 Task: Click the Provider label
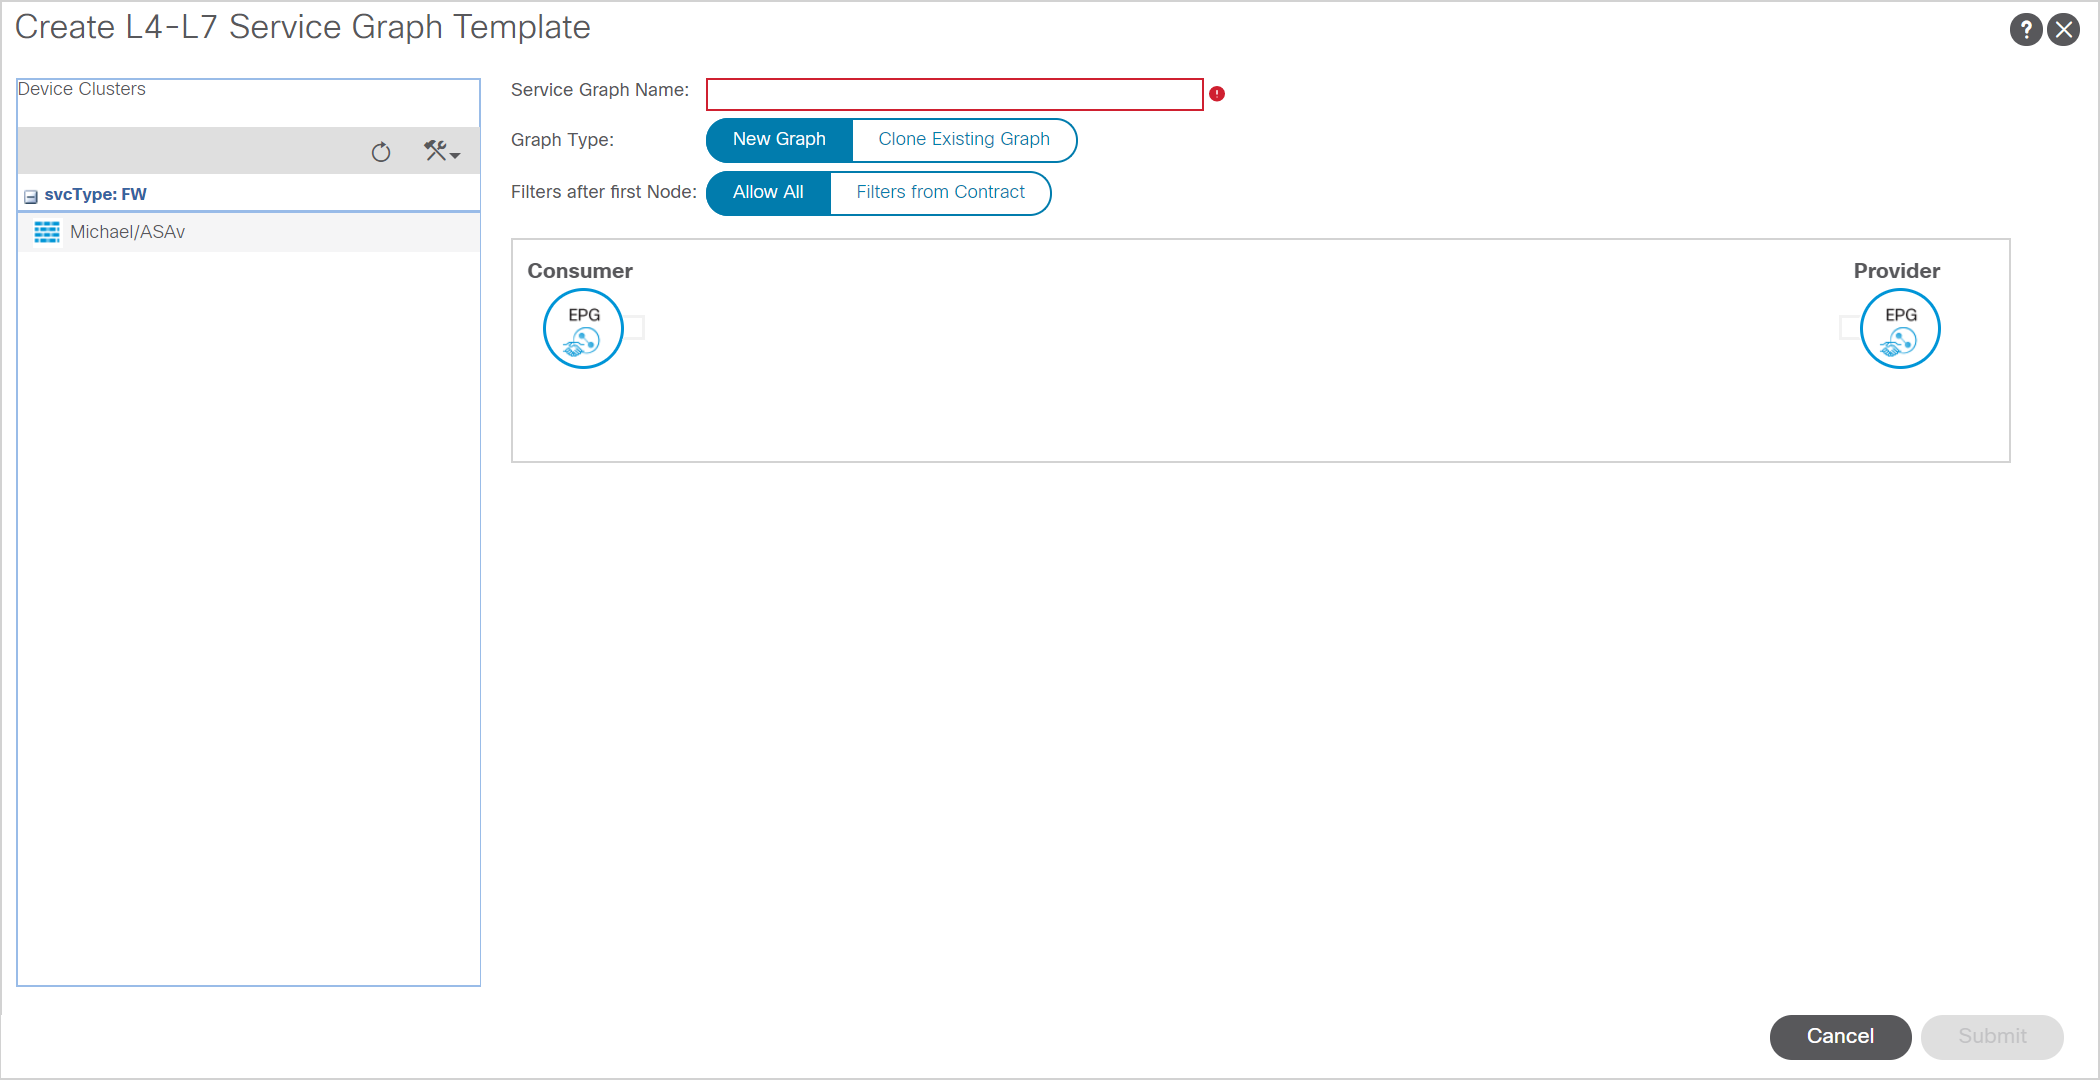(x=1896, y=271)
